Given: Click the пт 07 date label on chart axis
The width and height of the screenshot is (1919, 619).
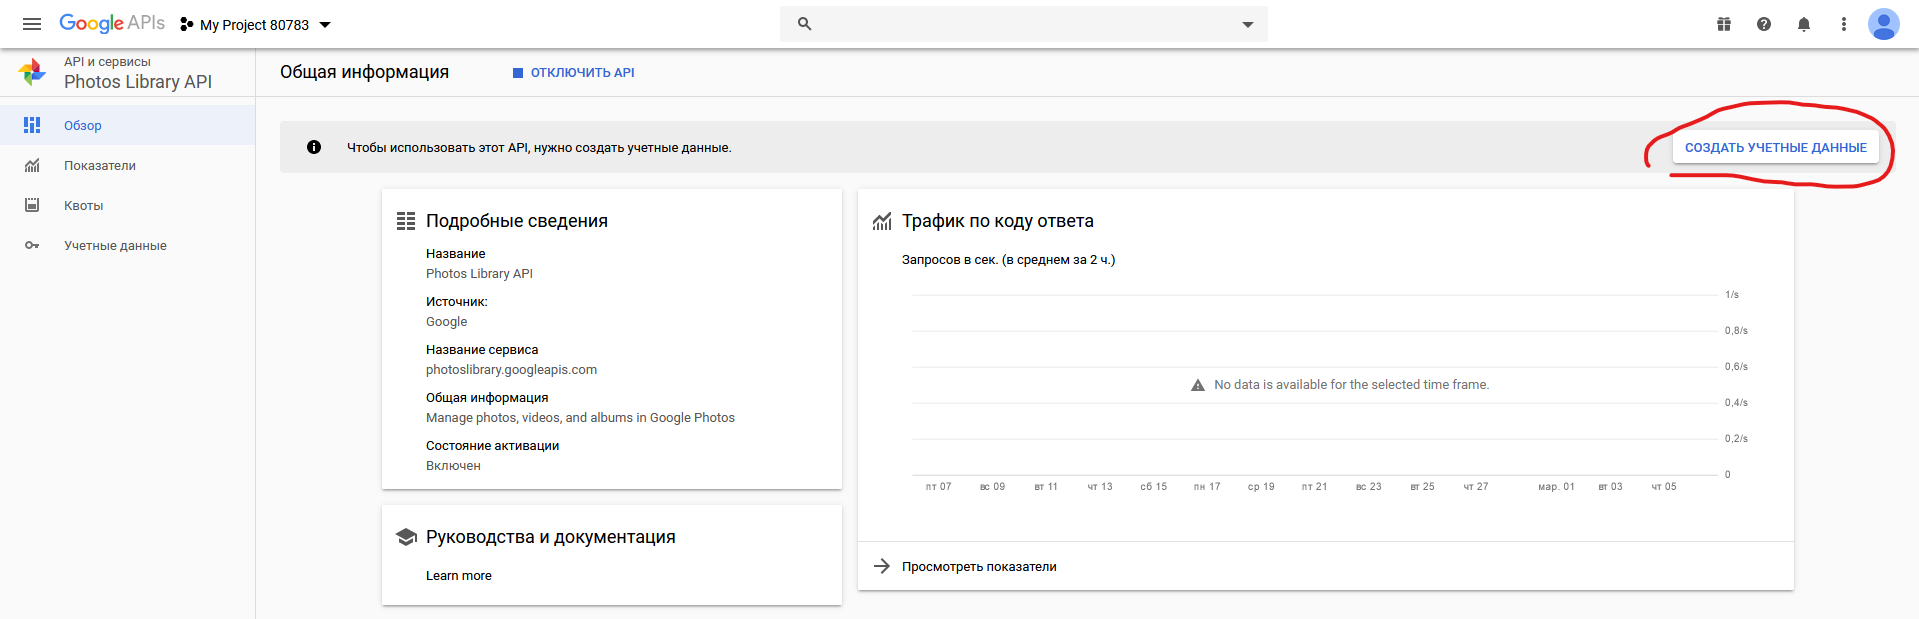Looking at the screenshot, I should coord(938,487).
